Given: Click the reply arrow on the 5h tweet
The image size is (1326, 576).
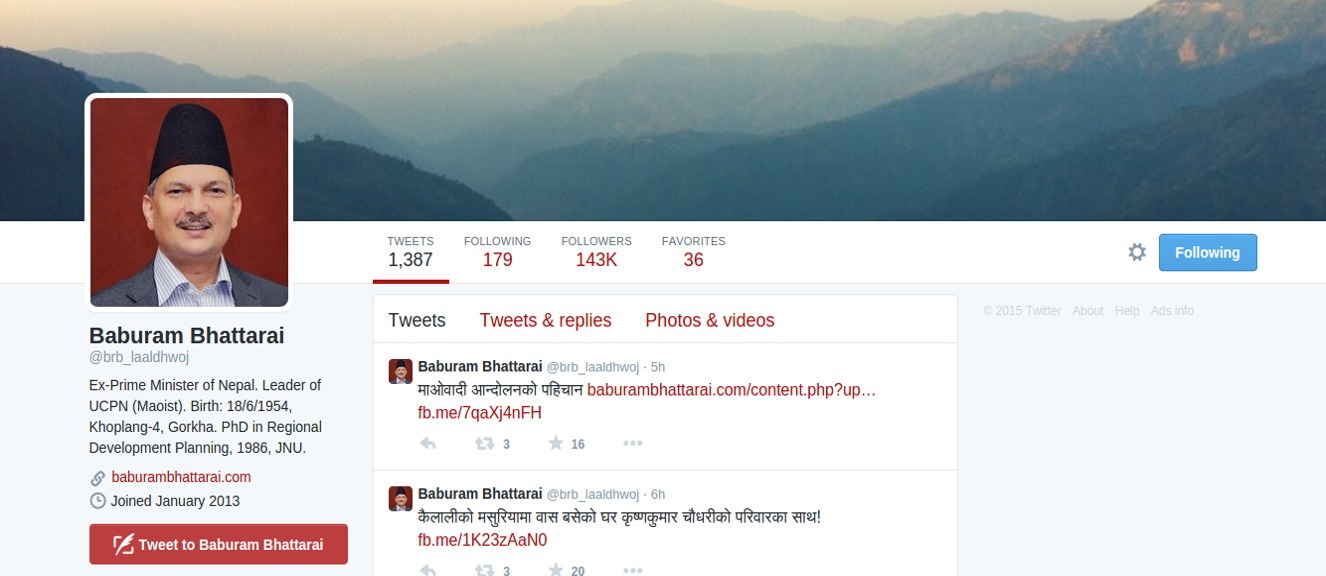Looking at the screenshot, I should (427, 443).
